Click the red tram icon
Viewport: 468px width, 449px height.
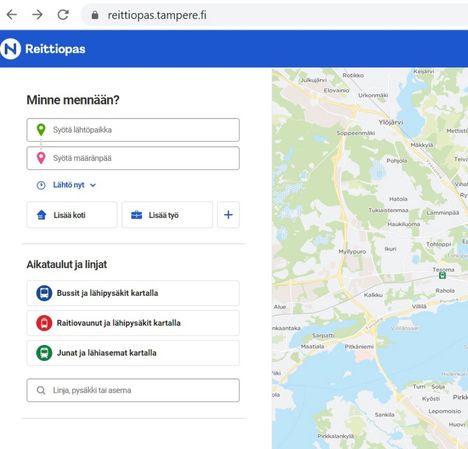coord(44,323)
